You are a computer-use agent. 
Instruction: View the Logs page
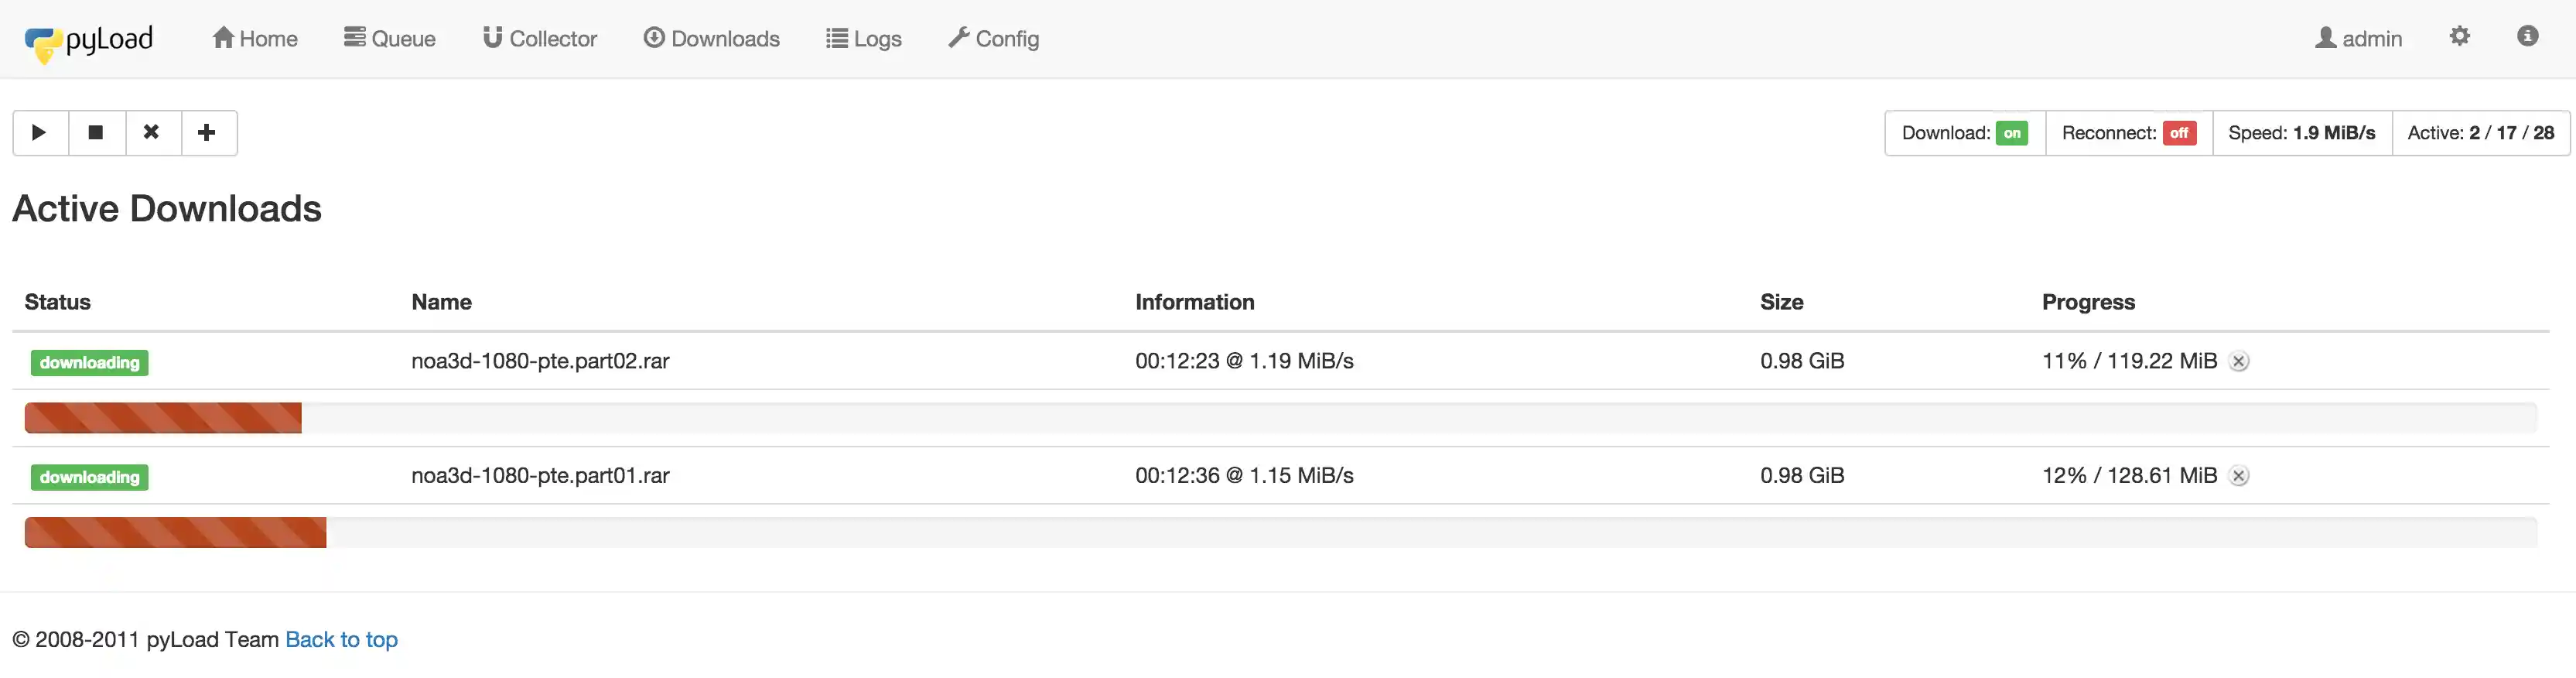coord(864,39)
